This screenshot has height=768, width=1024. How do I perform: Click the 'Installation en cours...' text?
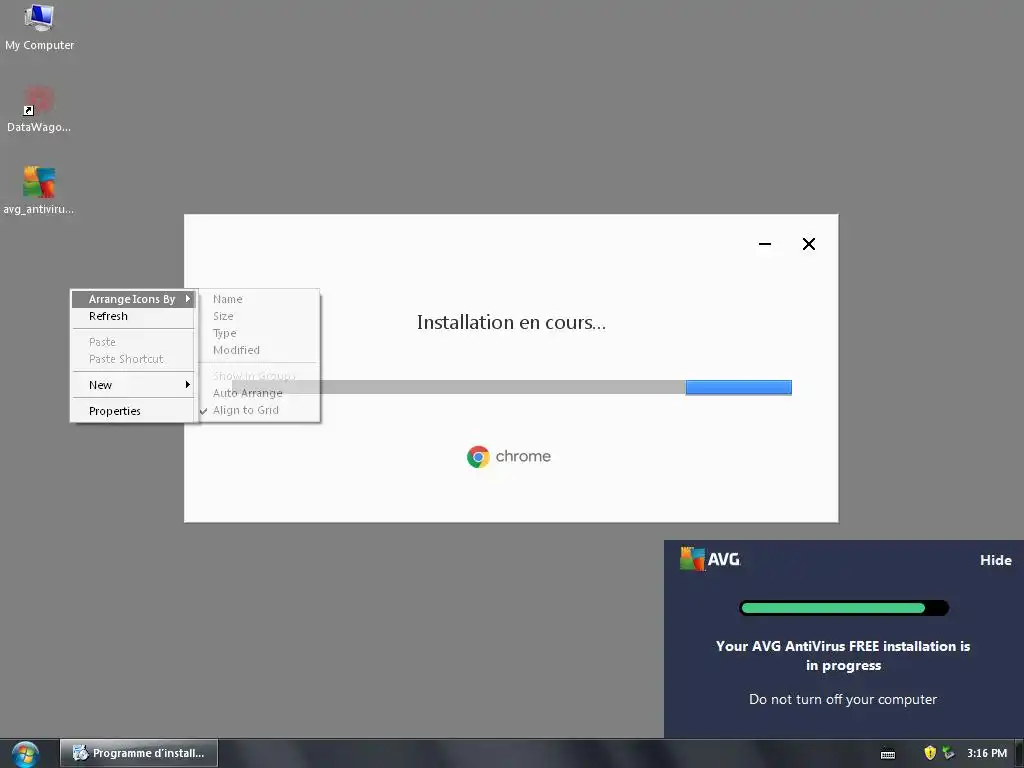pyautogui.click(x=511, y=323)
